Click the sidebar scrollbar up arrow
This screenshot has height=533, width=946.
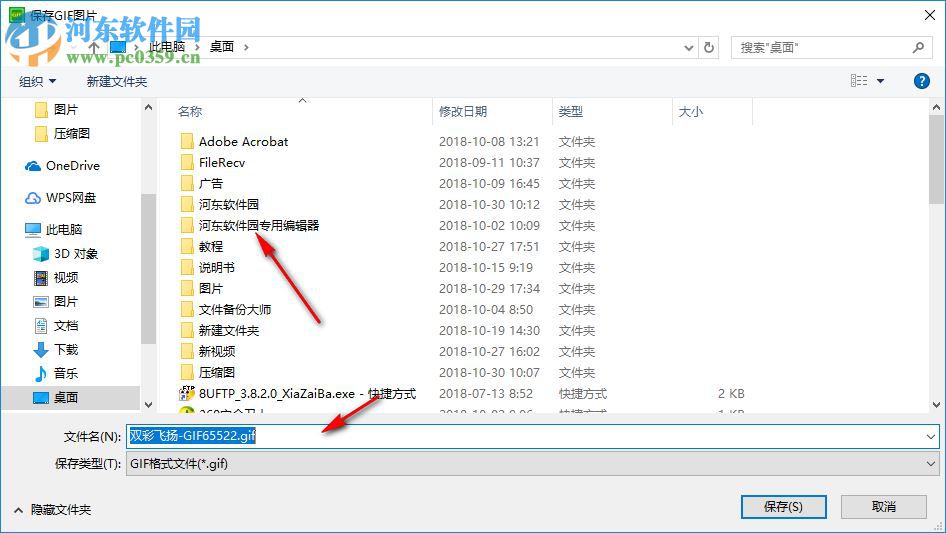click(x=148, y=108)
